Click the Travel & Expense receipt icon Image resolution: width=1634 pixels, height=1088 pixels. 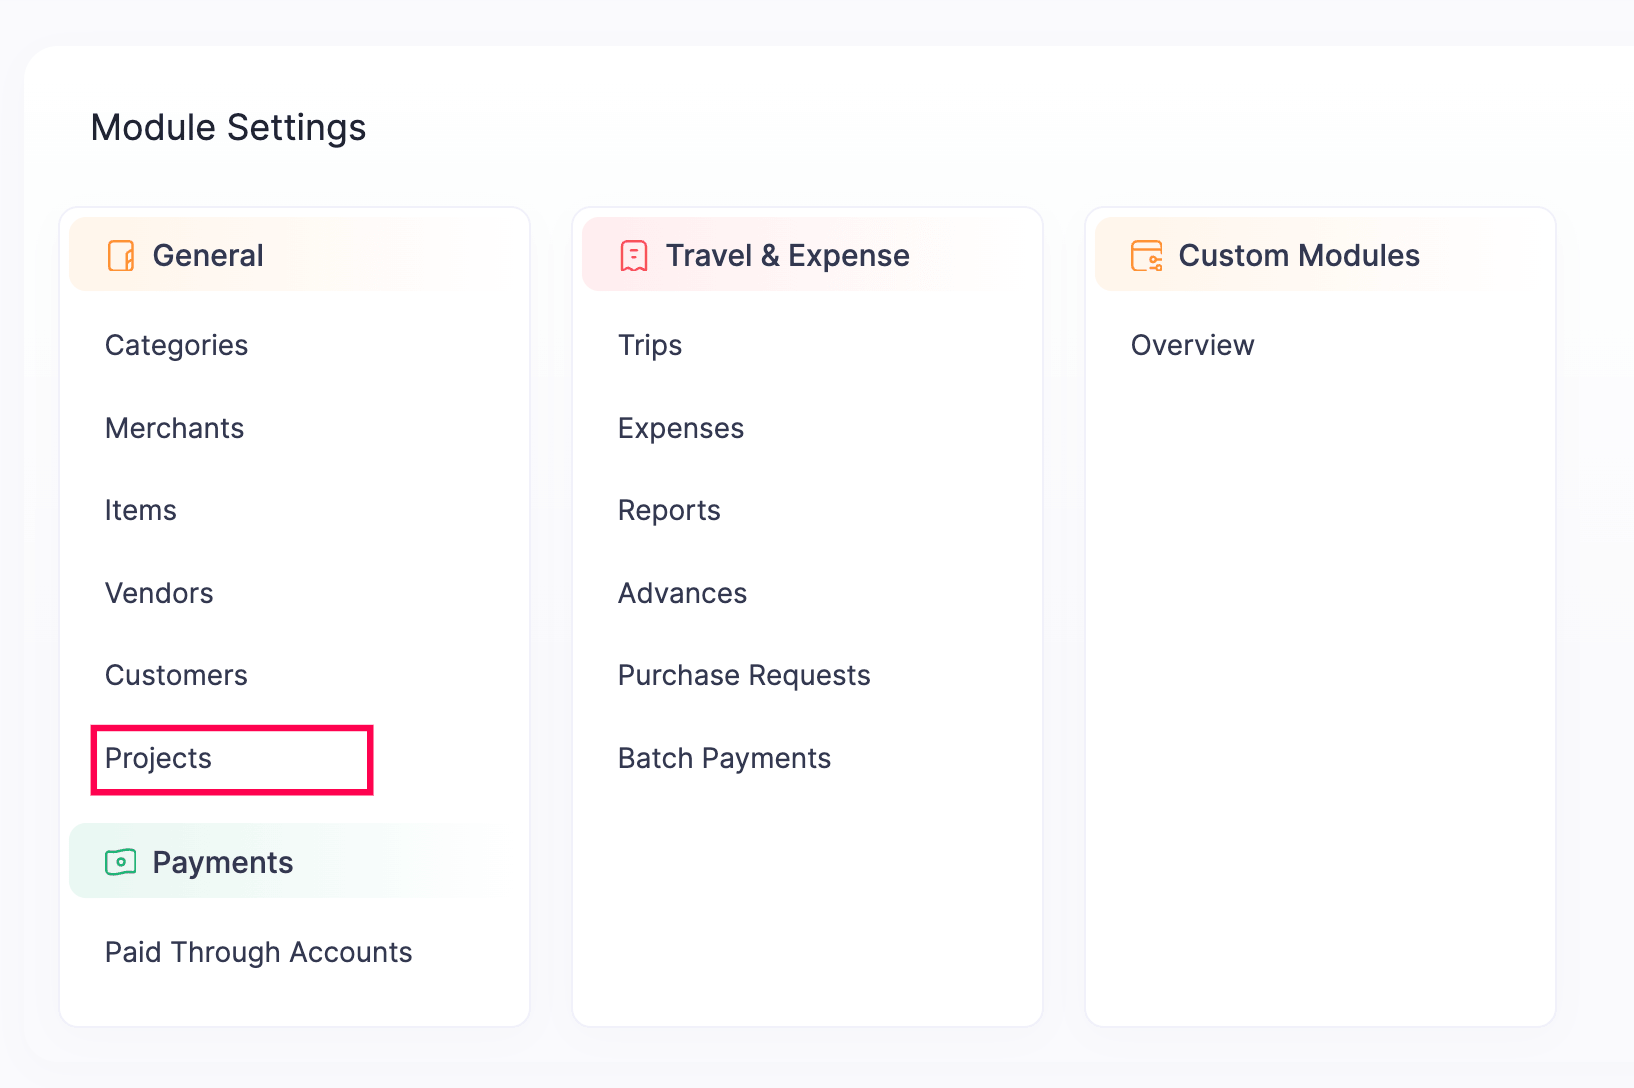(x=634, y=256)
